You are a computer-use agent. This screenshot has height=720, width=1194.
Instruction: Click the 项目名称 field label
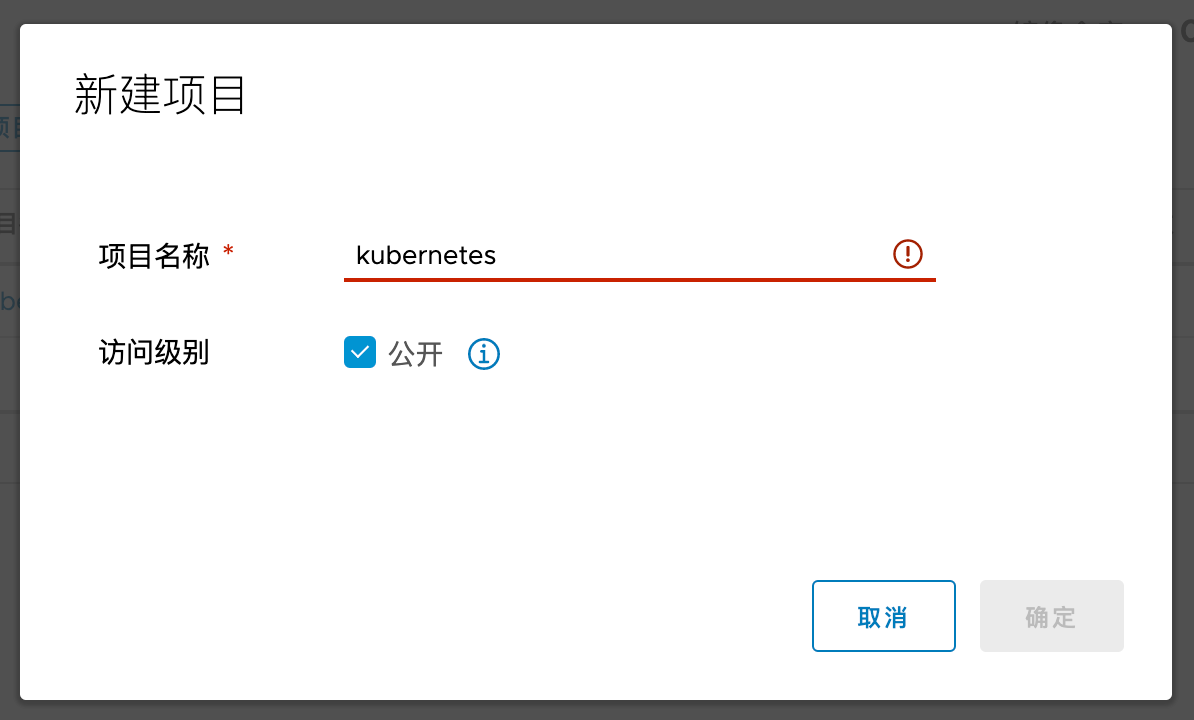click(154, 256)
